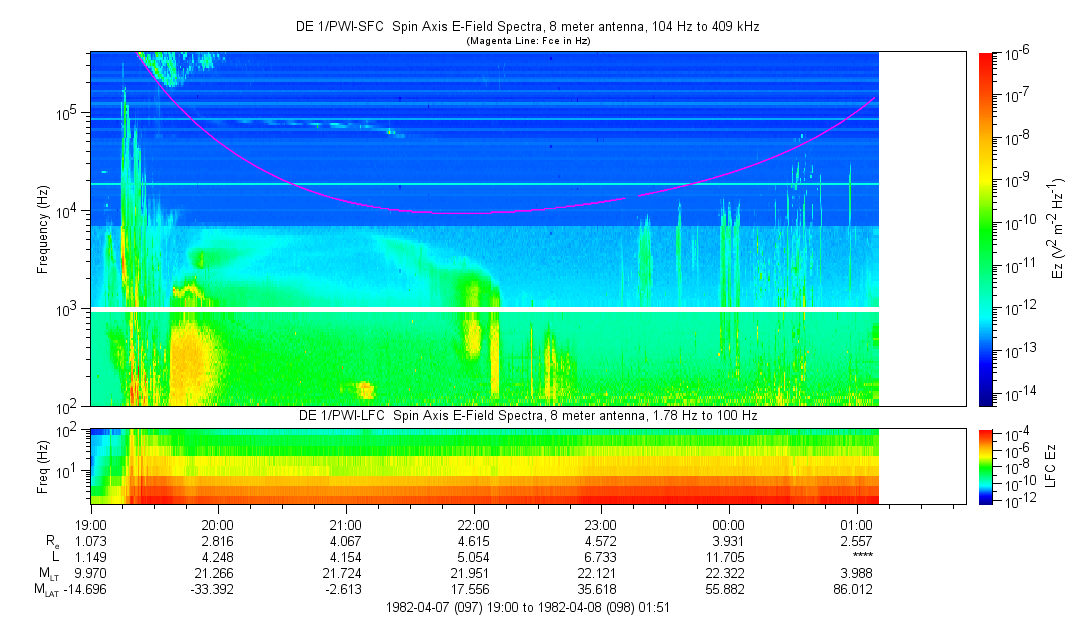Click the L value 11.705
Viewport: 1083px width, 620px height.
tap(728, 557)
